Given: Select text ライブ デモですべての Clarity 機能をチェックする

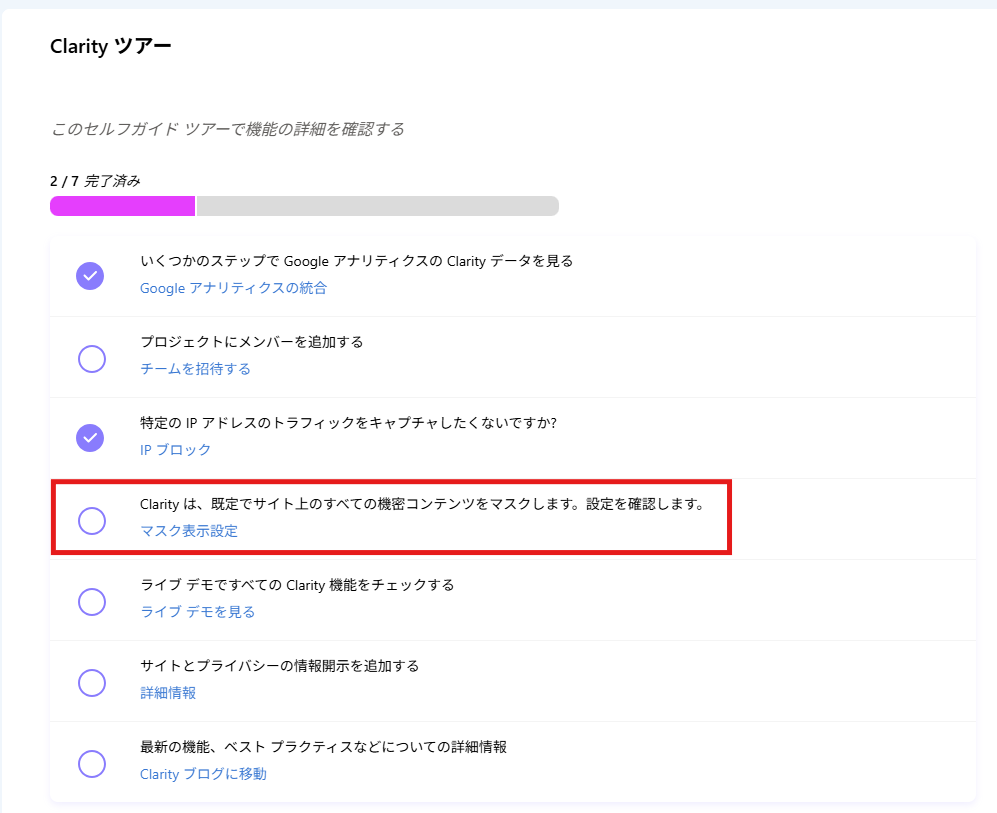Looking at the screenshot, I should (297, 585).
